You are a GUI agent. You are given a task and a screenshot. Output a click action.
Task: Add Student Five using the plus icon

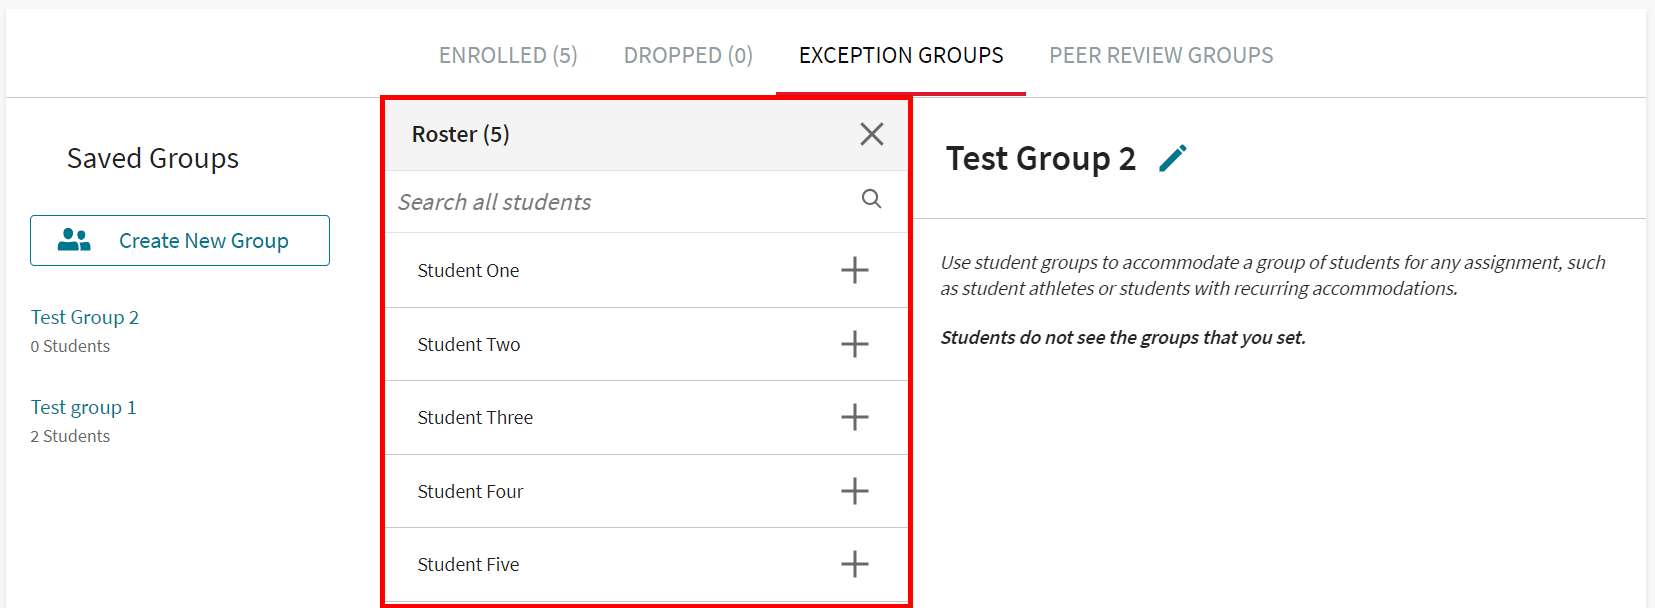(855, 564)
